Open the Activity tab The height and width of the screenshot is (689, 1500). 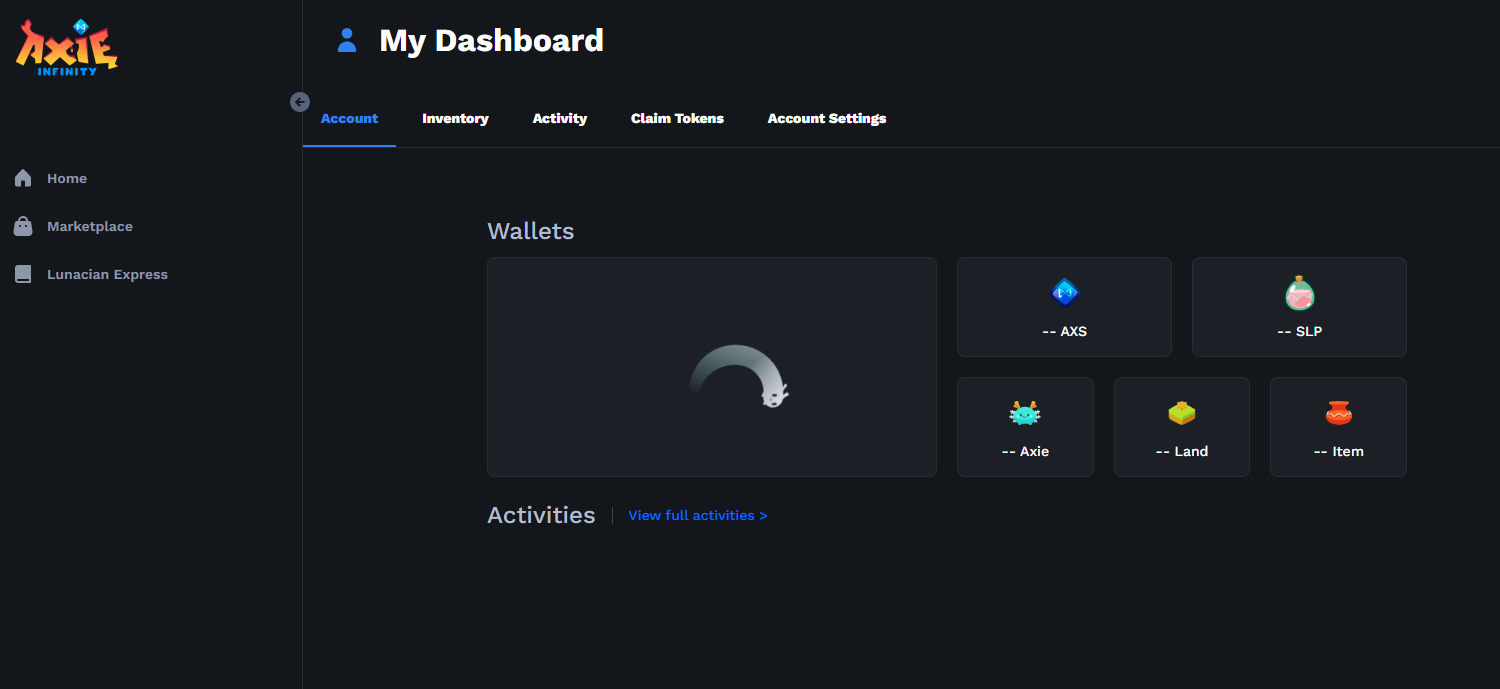[560, 118]
